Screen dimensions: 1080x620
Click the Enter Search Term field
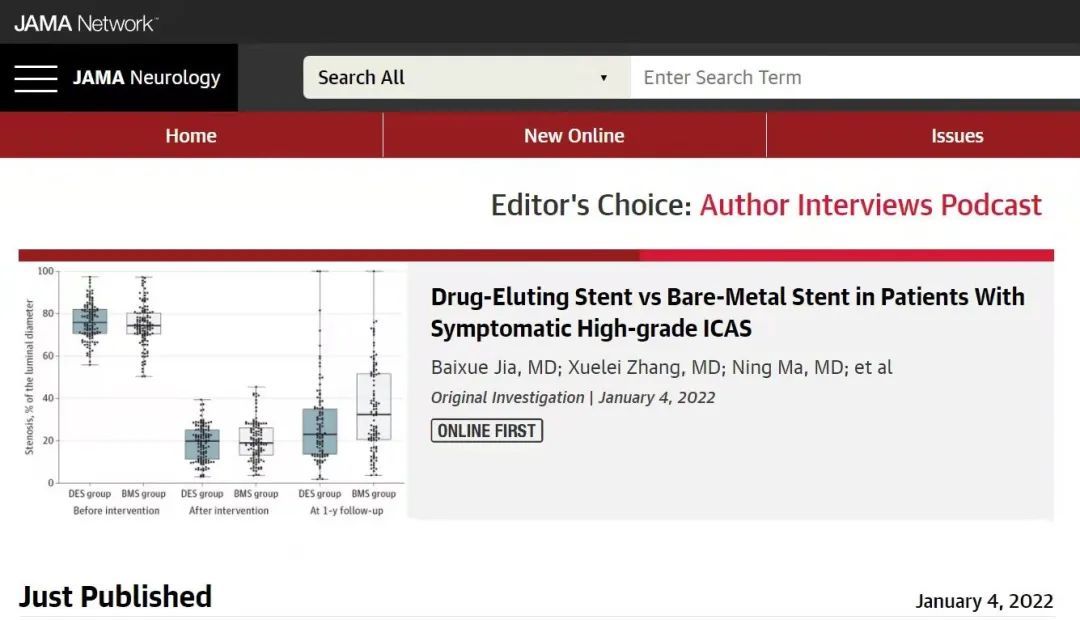coord(855,77)
